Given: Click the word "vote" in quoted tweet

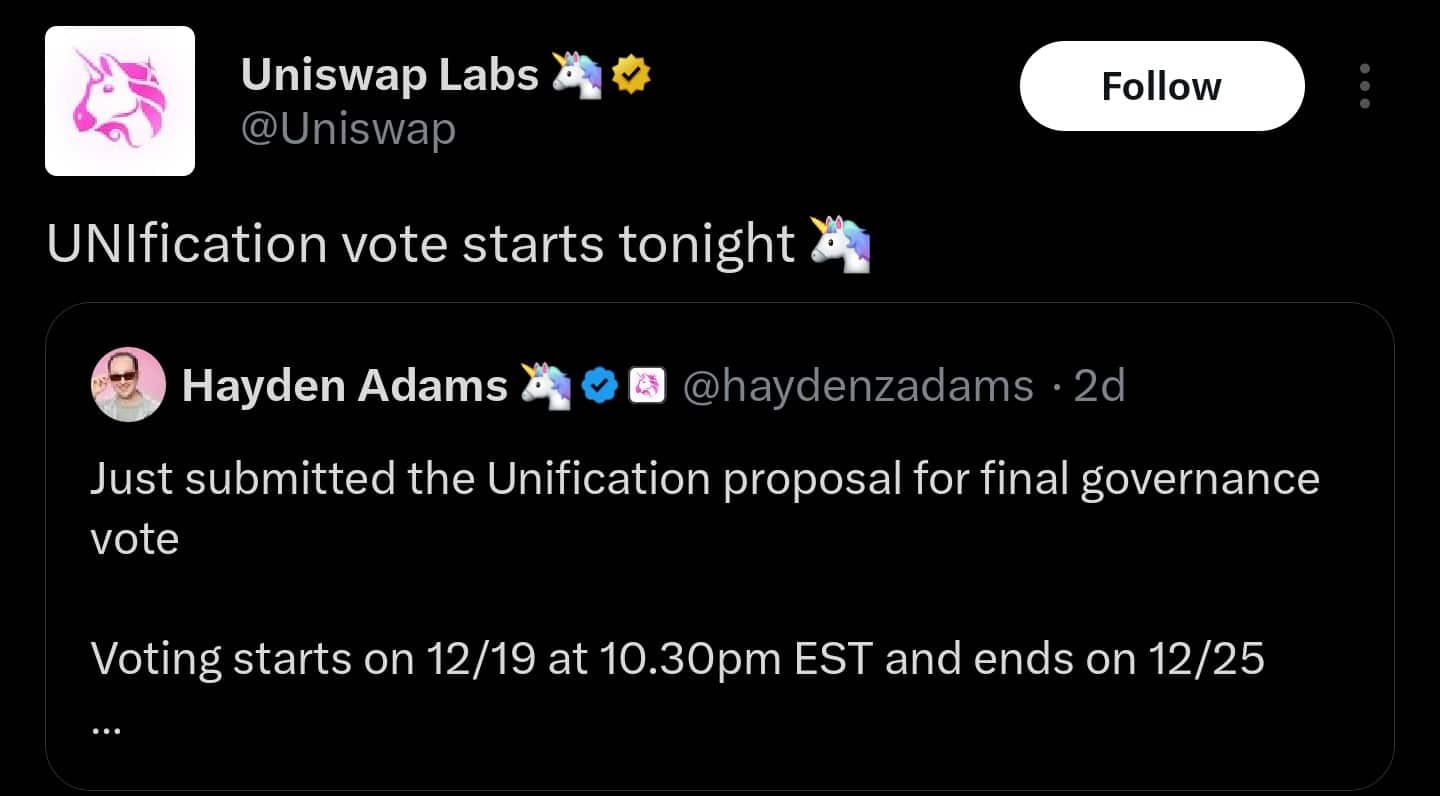Looking at the screenshot, I should pyautogui.click(x=134, y=539).
